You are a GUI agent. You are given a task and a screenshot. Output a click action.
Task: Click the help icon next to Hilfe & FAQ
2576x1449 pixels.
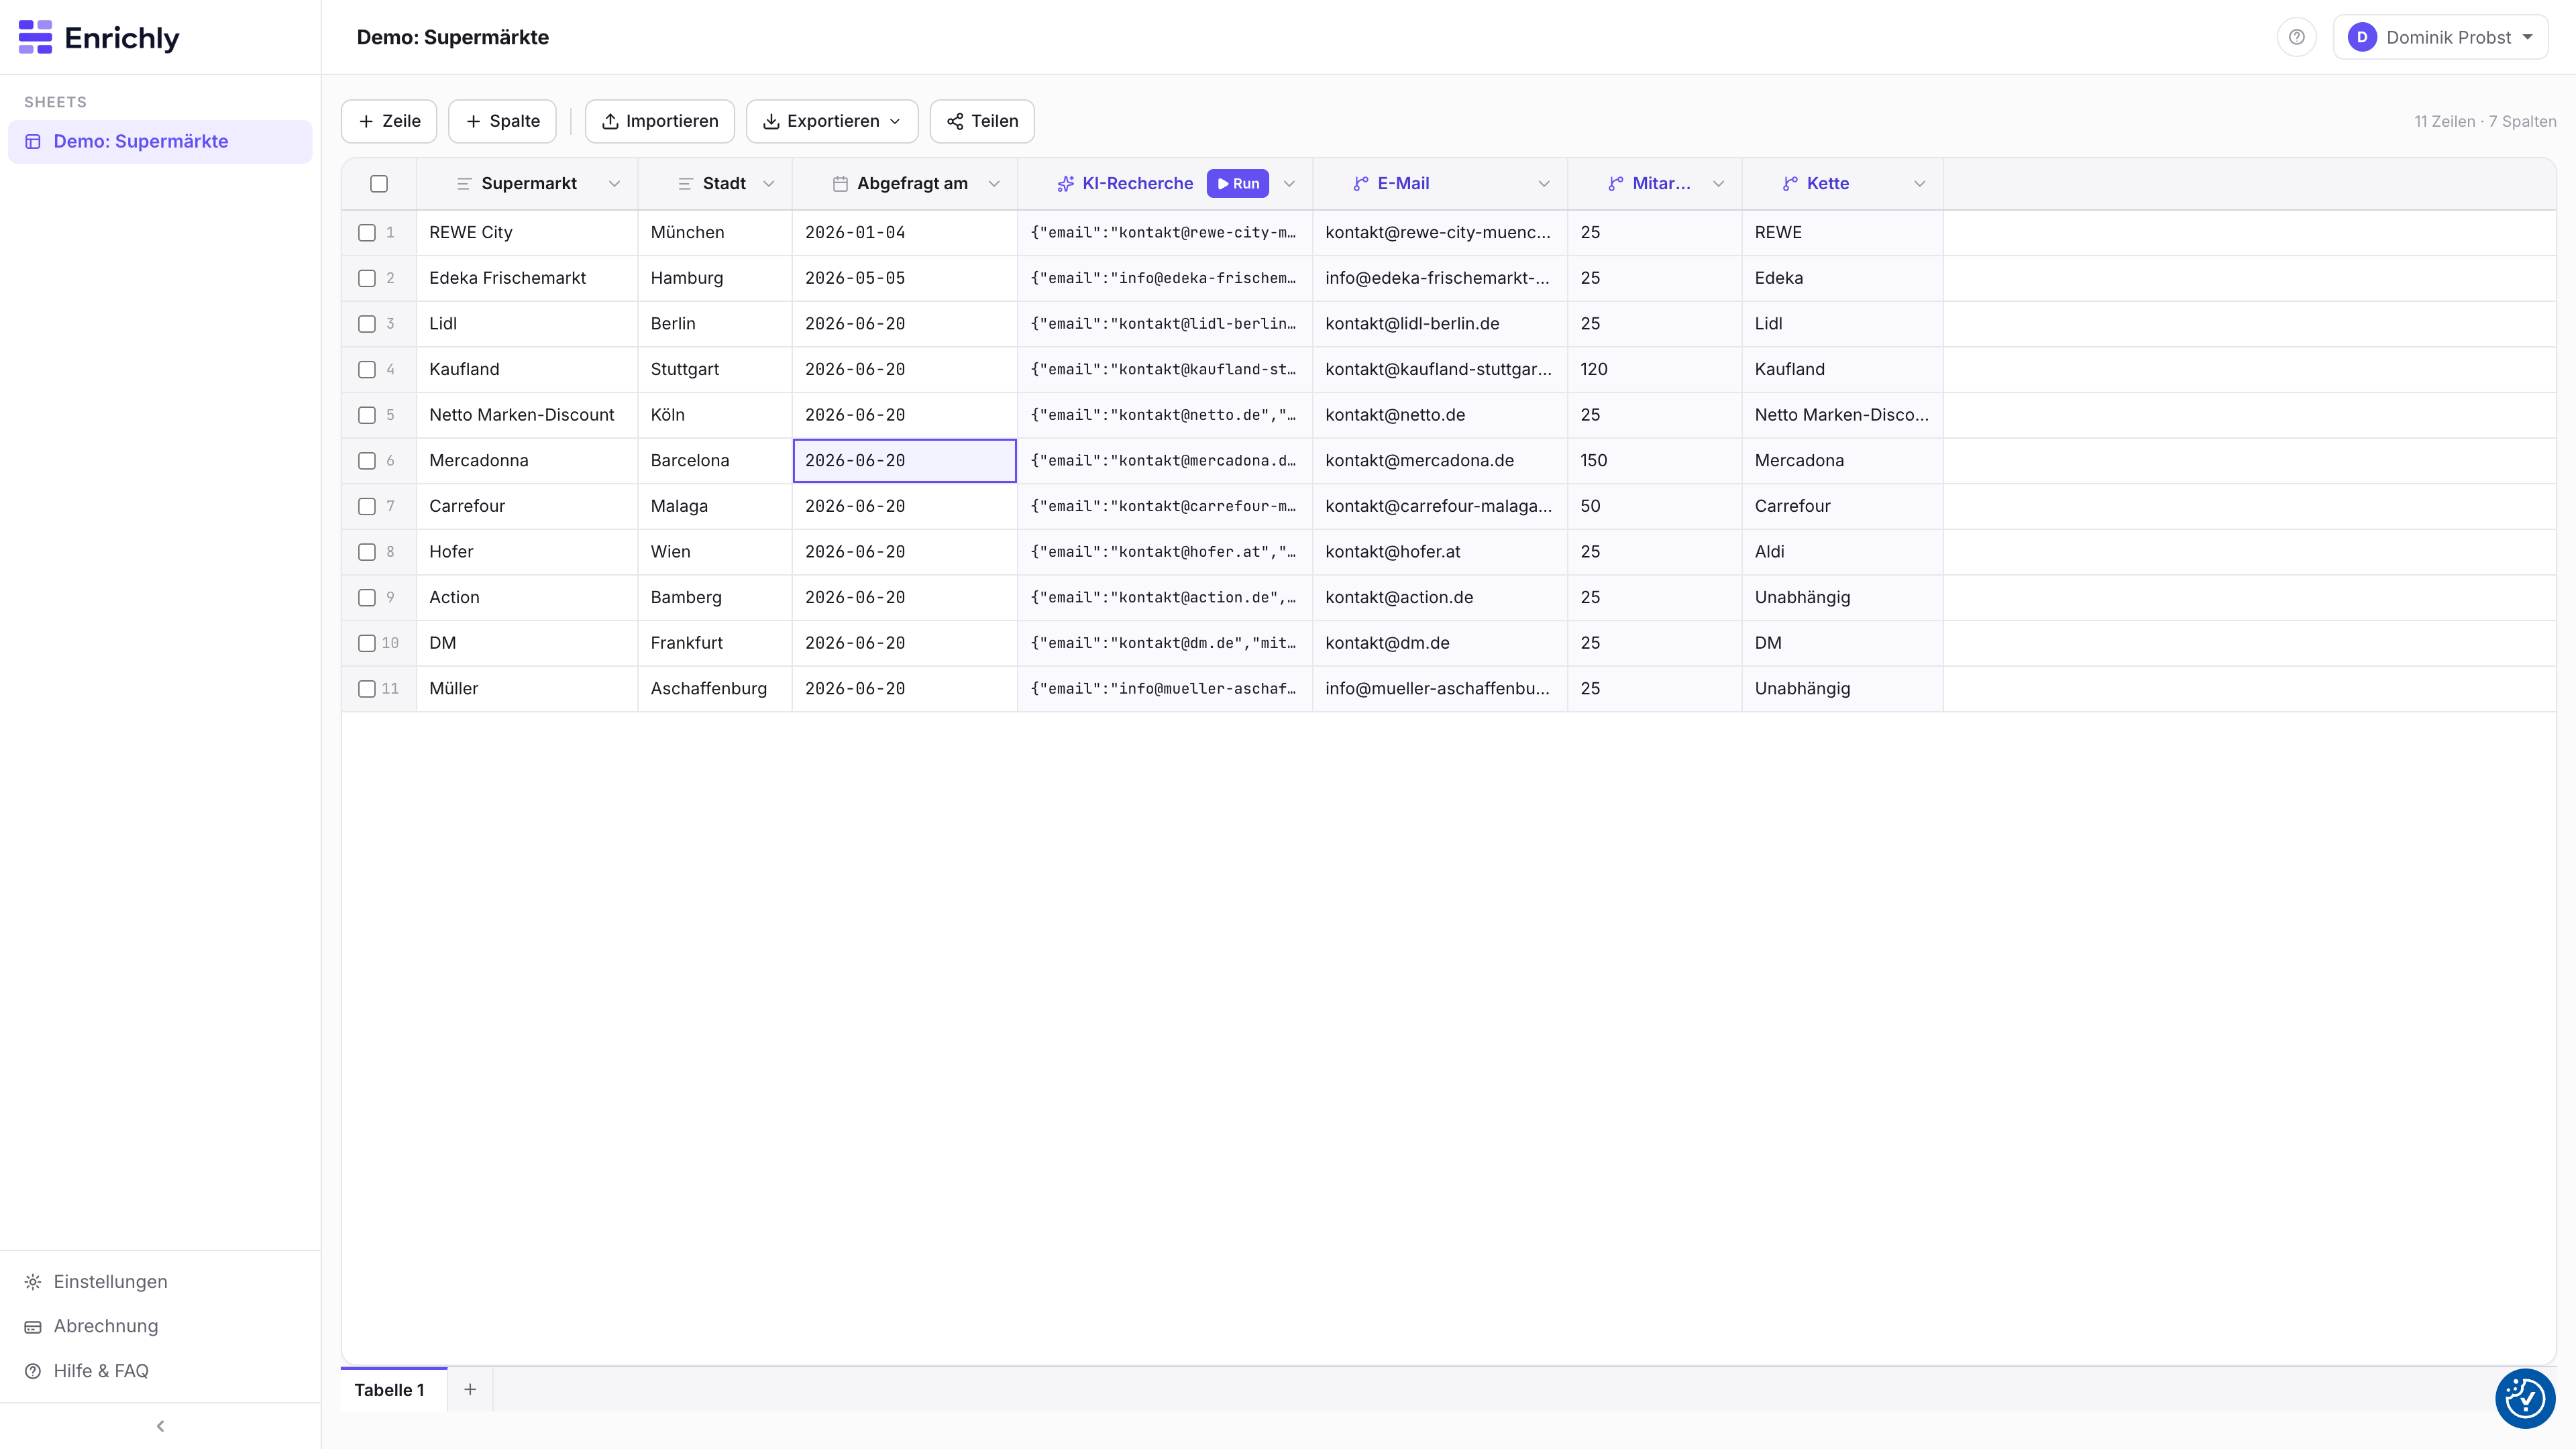point(33,1371)
